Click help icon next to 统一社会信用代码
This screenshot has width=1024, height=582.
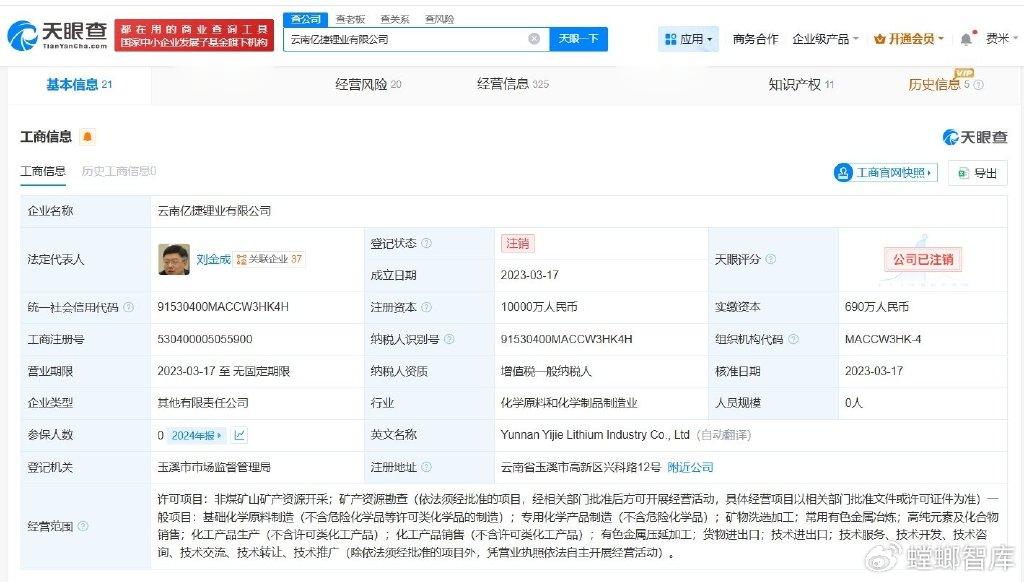click(x=129, y=307)
